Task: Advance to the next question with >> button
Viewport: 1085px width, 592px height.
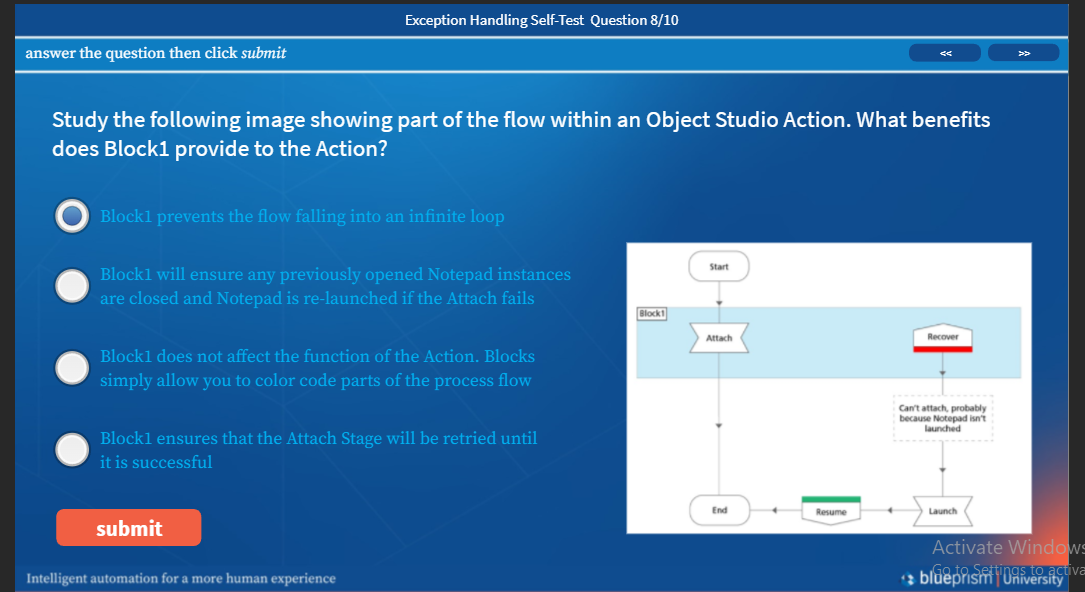Action: (1023, 52)
